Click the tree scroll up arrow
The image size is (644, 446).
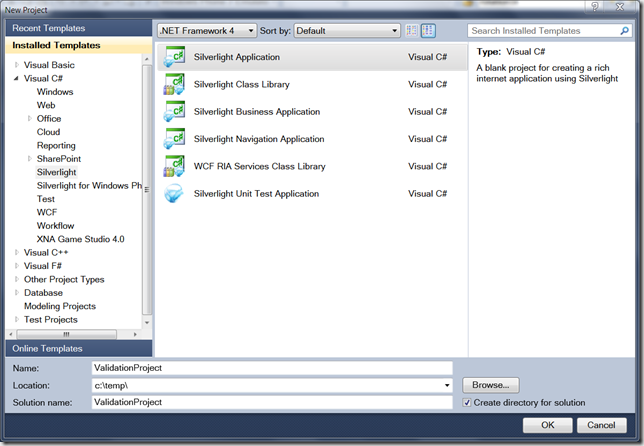coord(147,60)
